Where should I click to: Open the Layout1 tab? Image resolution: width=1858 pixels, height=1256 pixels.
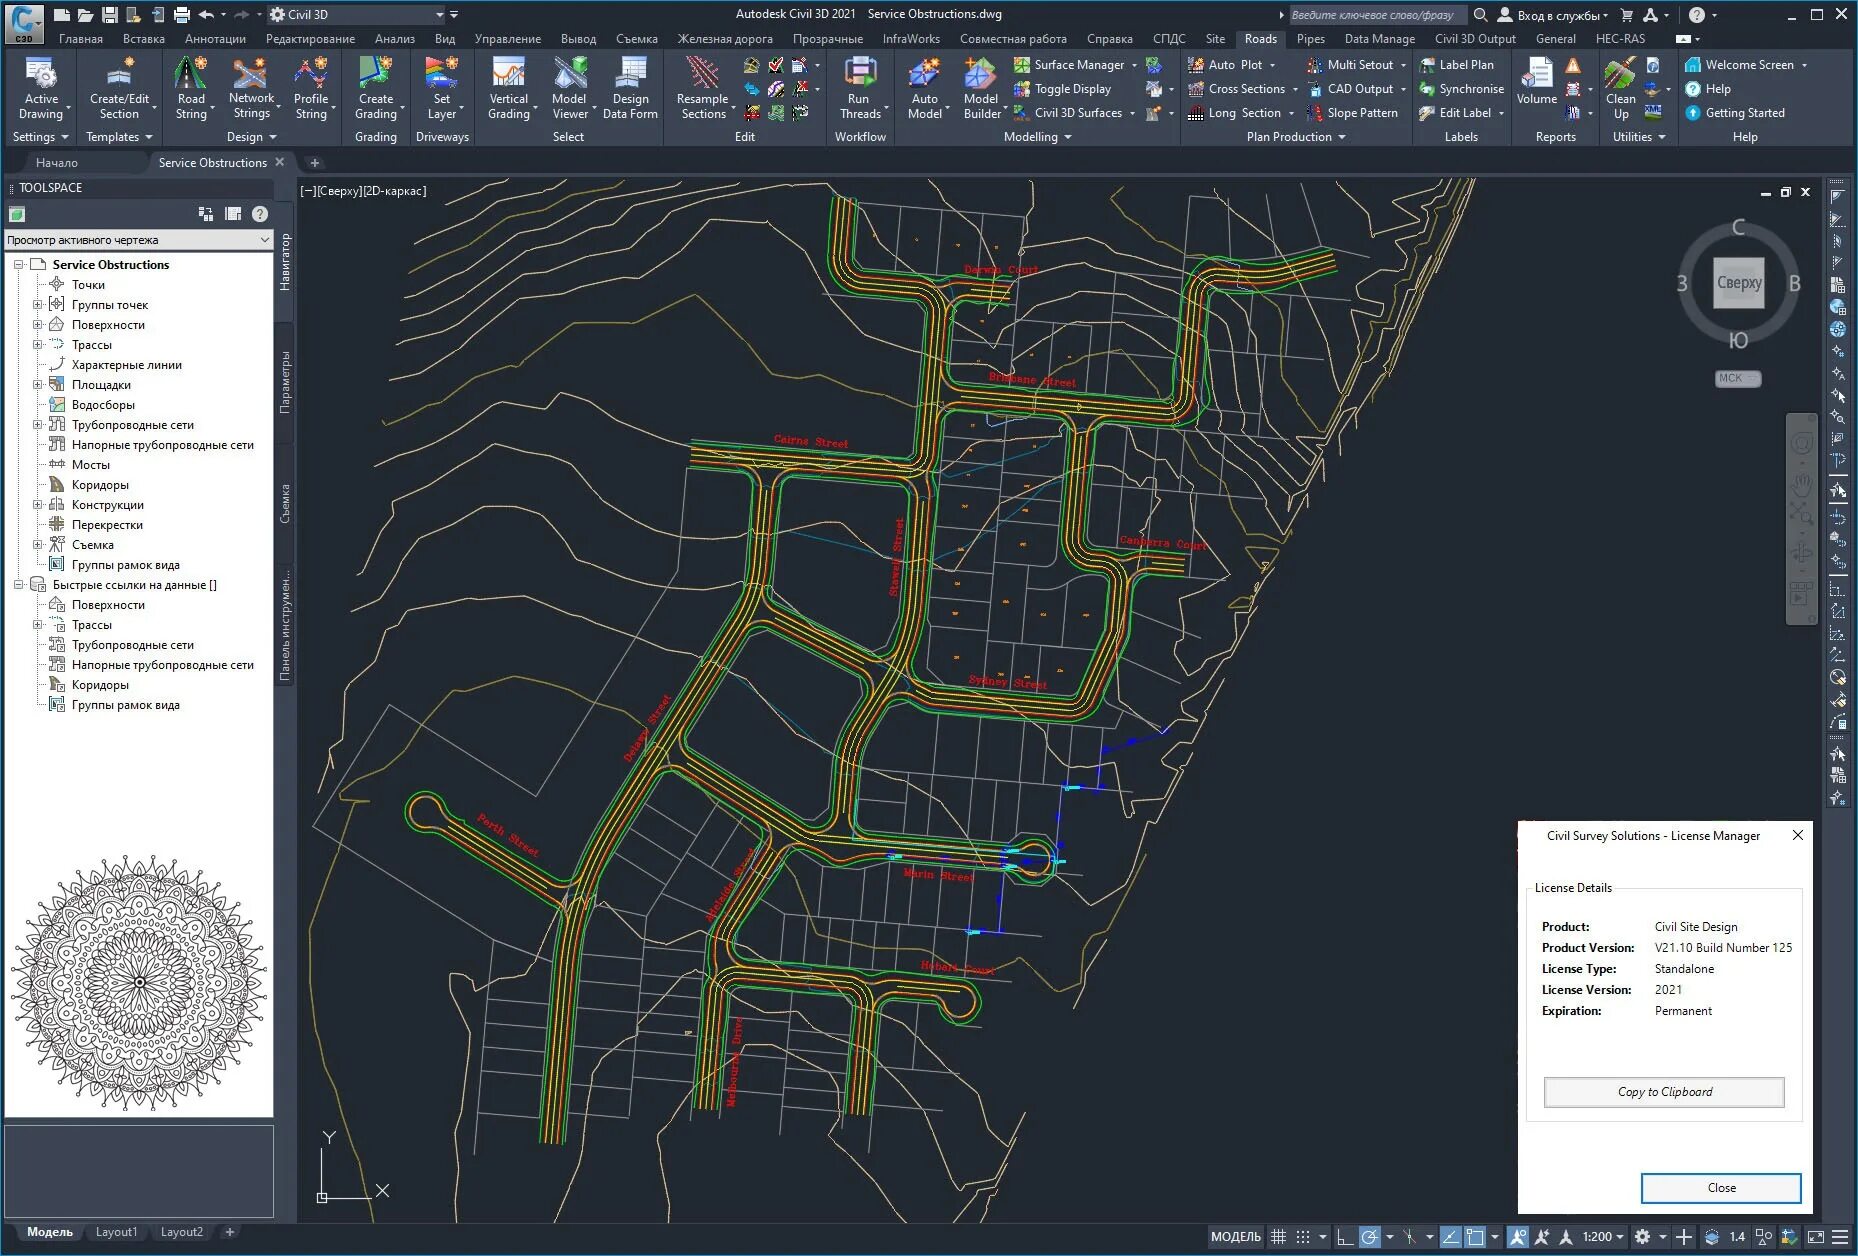click(x=116, y=1232)
